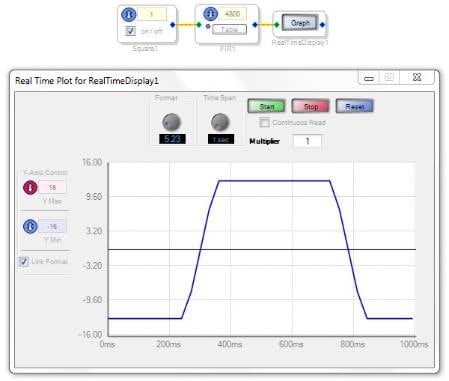The image size is (449, 381).
Task: Click the Y Min value field showing -16
Action: 52,227
